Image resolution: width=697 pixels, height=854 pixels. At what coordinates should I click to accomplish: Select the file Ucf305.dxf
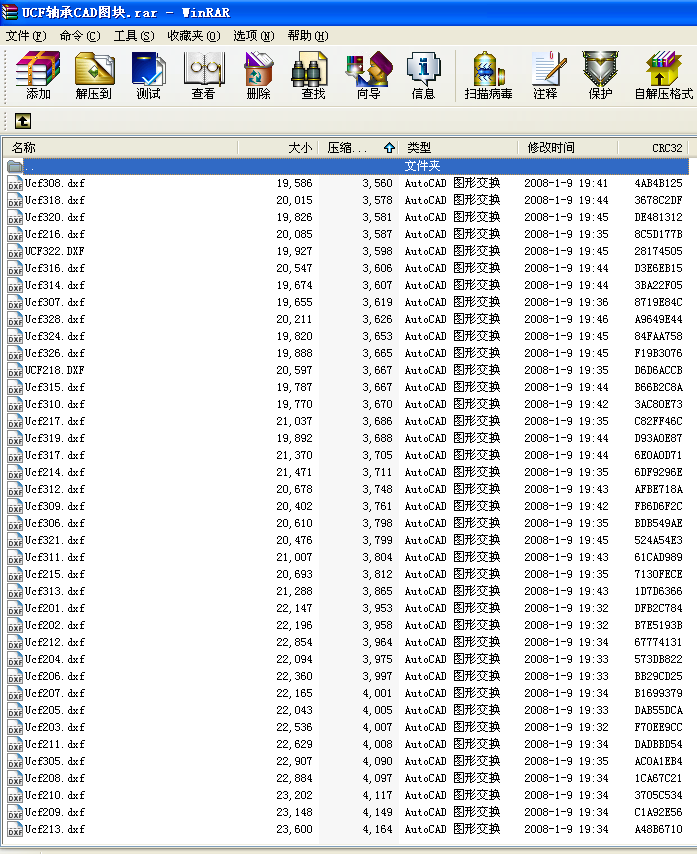55,761
